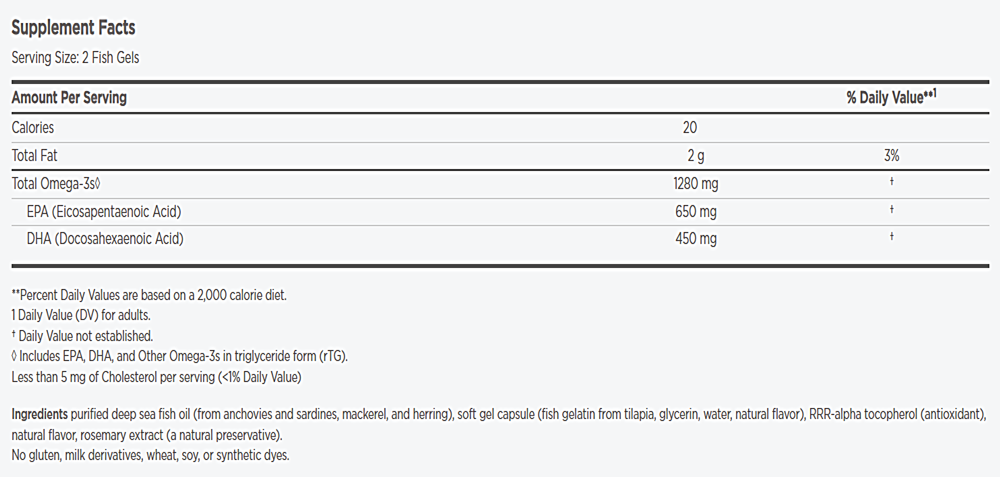Click the Serving Size: 2 Fish Gels text
Viewport: 1000px width, 477px height.
tap(75, 57)
